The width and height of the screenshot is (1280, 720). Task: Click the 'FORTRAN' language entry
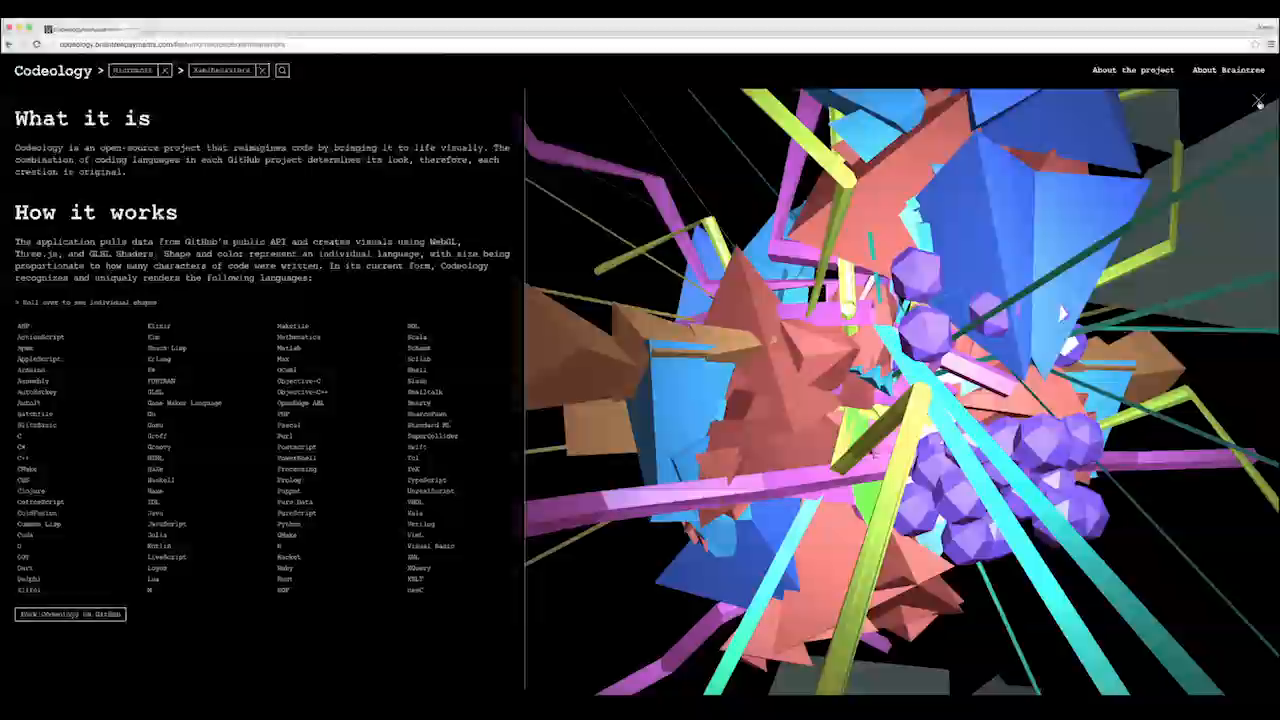click(x=161, y=381)
